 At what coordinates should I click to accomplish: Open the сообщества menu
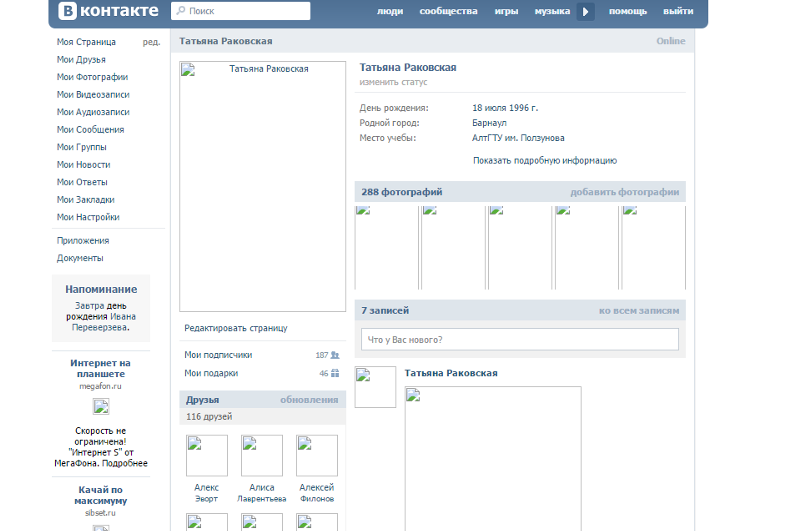pos(448,11)
